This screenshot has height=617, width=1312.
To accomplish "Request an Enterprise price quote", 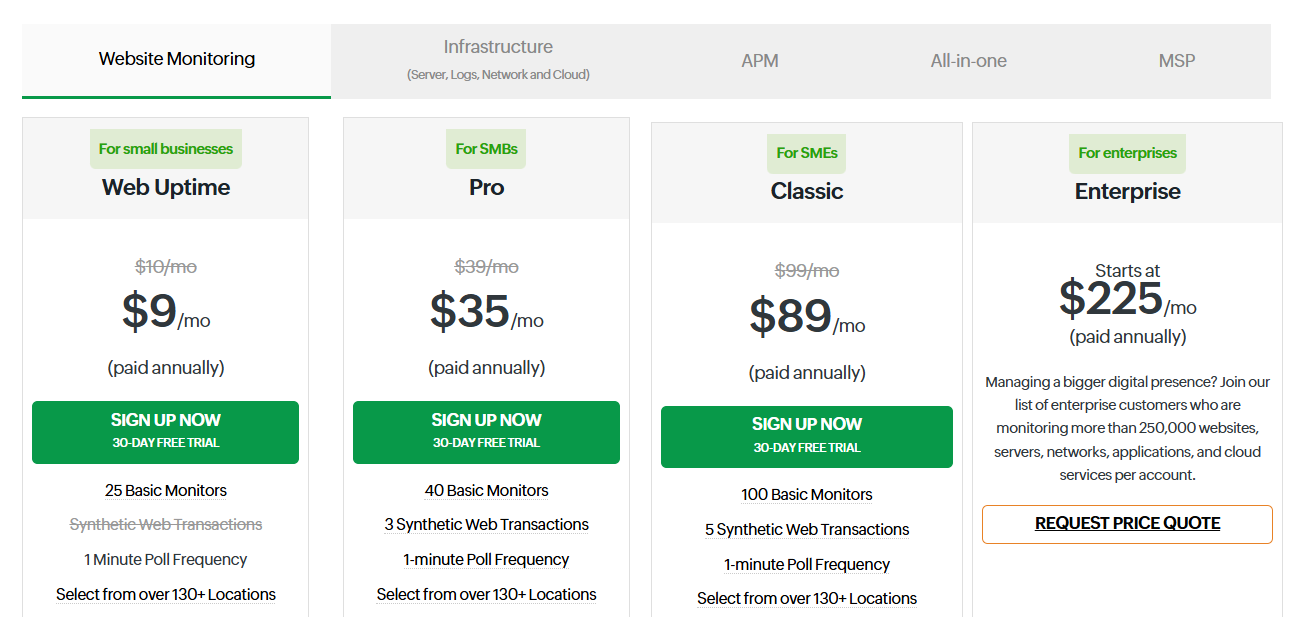I will 1127,524.
